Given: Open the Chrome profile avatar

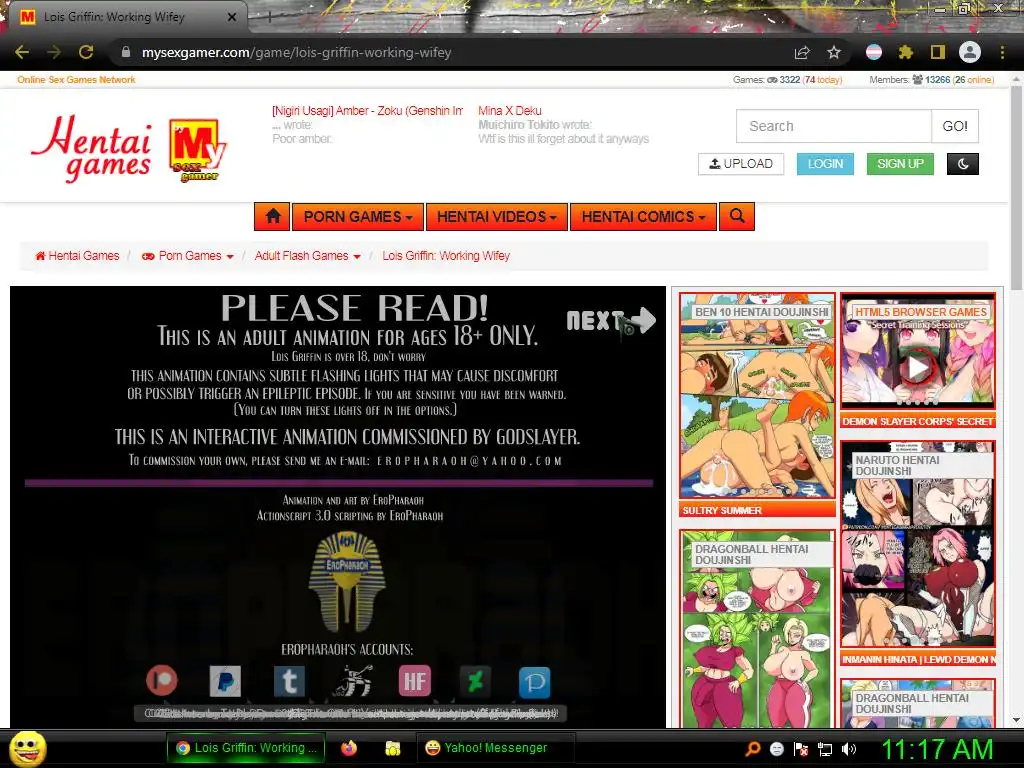Looking at the screenshot, I should click(x=970, y=52).
